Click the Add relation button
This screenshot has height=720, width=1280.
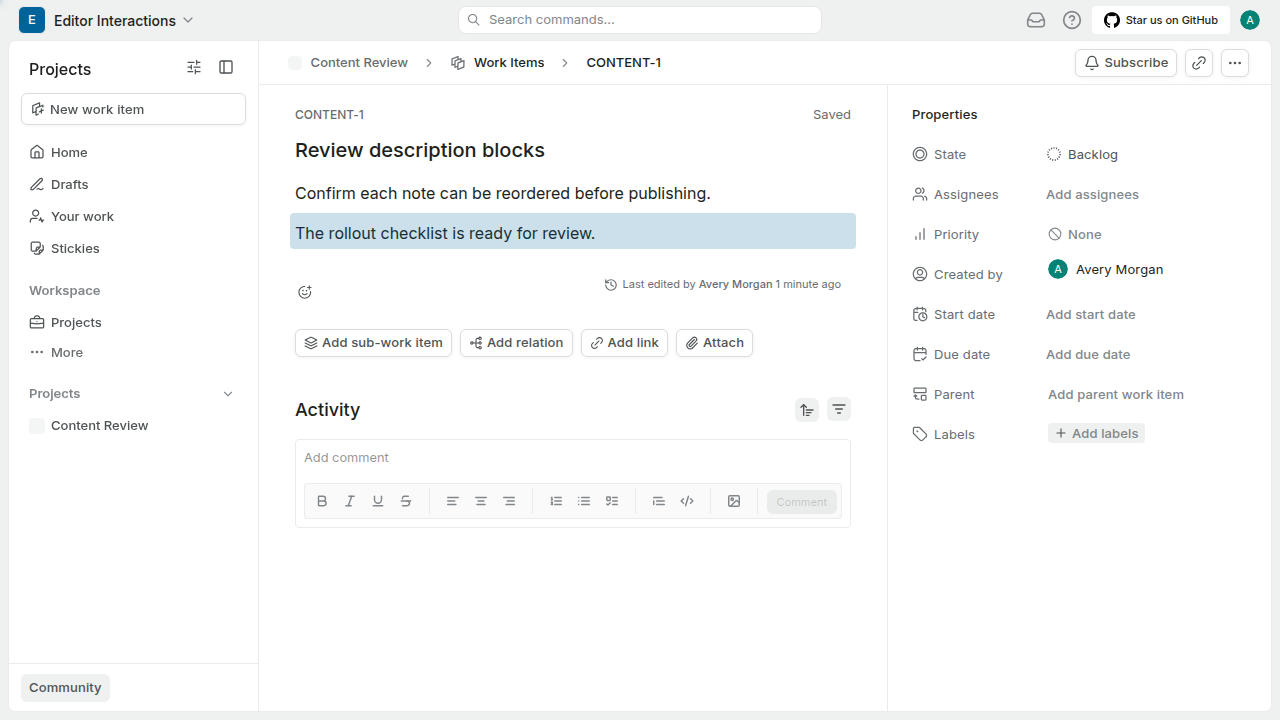click(x=516, y=343)
